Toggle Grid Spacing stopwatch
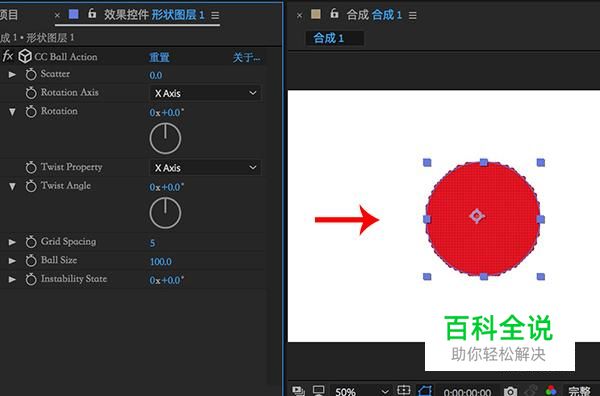Viewport: 600px width, 396px height. point(31,242)
